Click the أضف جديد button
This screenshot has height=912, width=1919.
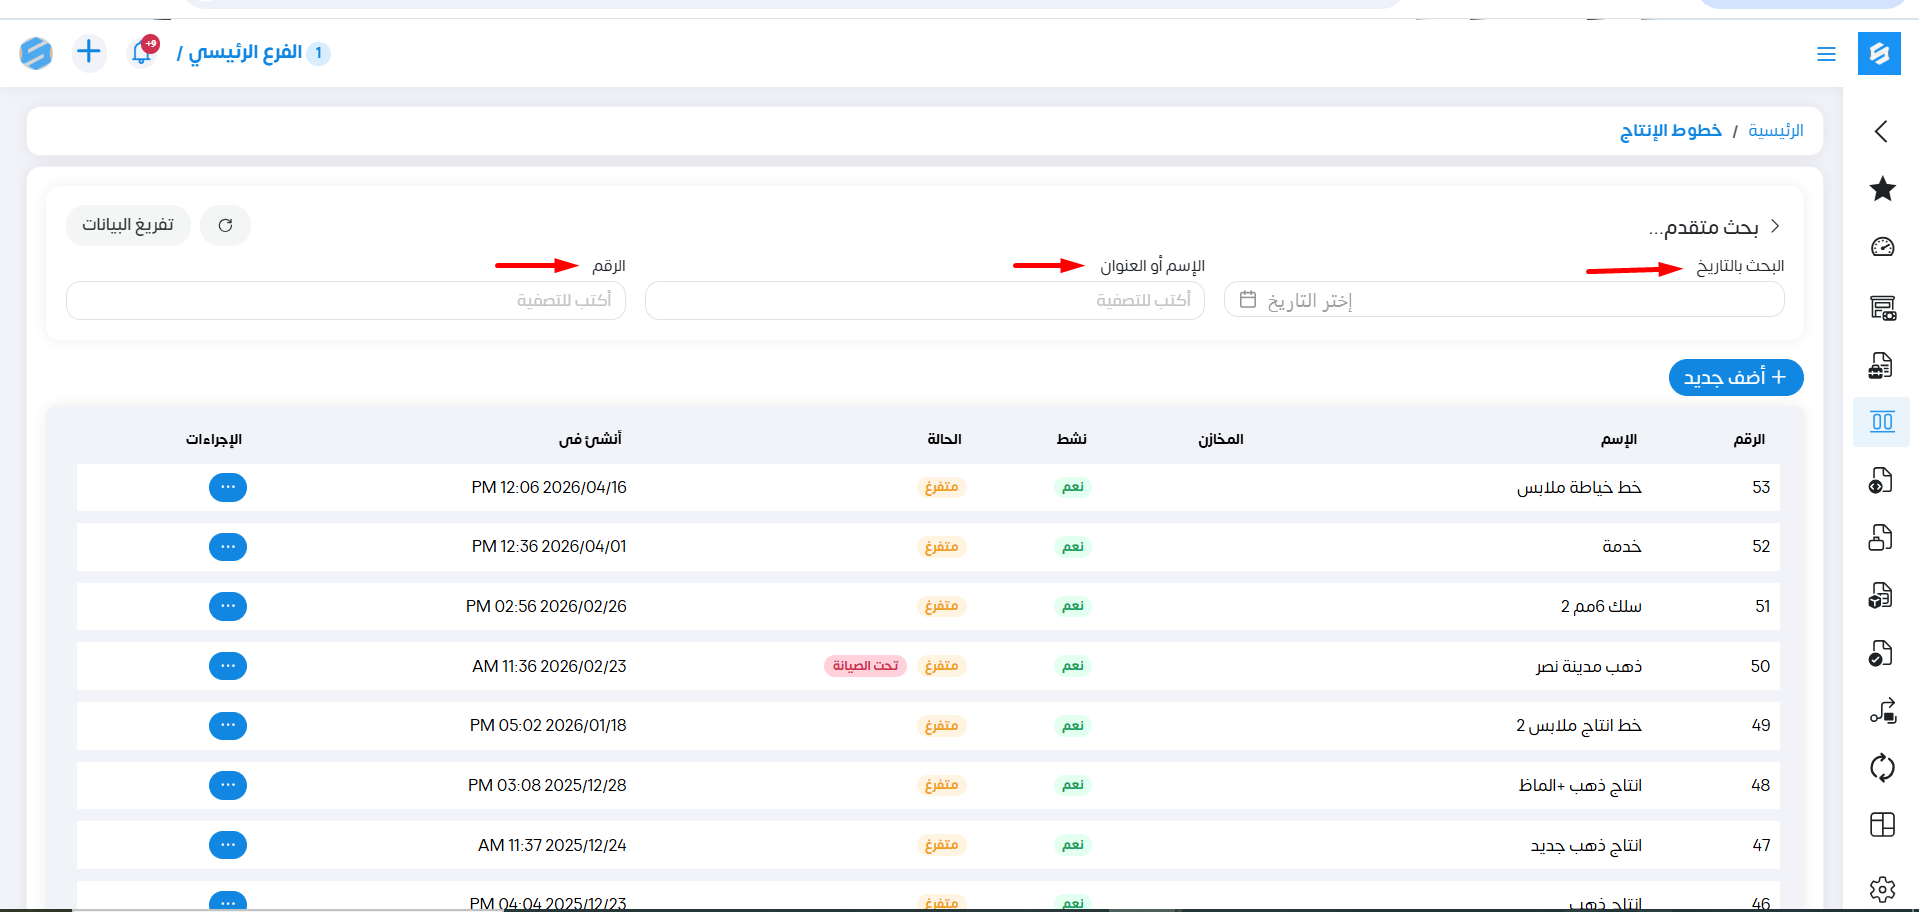point(1735,377)
